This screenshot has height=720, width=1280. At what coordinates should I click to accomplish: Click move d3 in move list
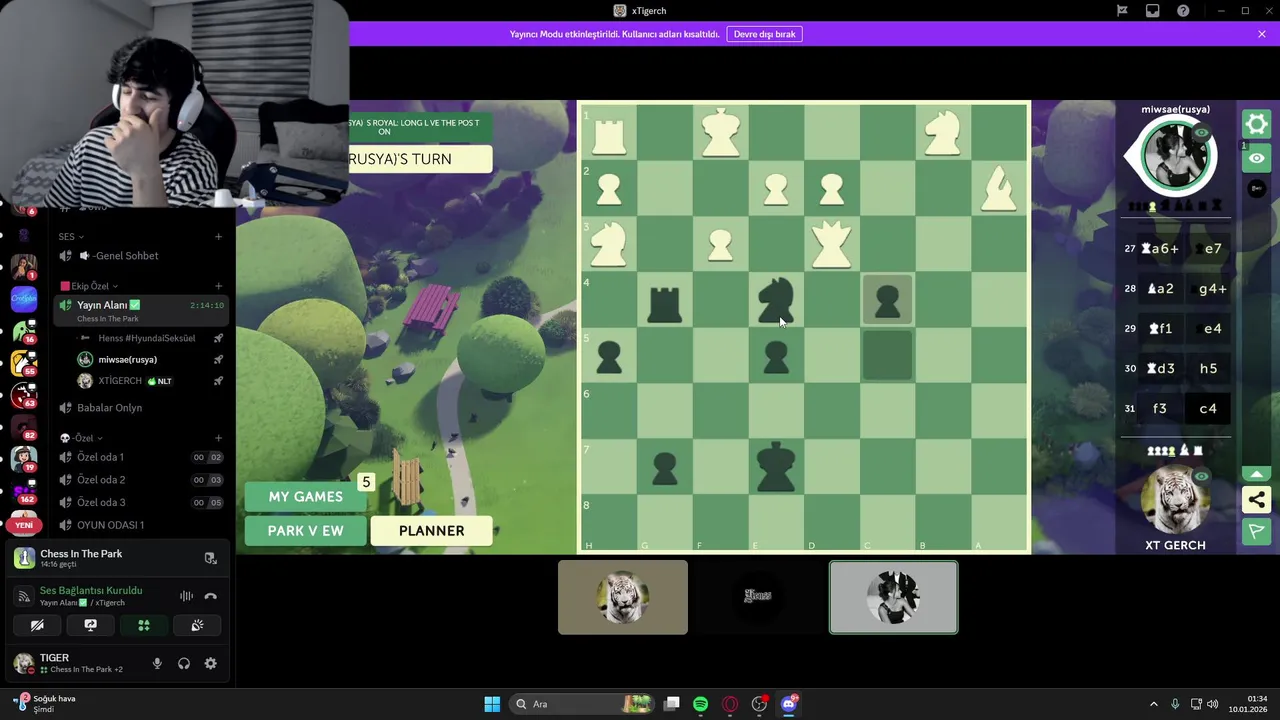click(x=1160, y=368)
